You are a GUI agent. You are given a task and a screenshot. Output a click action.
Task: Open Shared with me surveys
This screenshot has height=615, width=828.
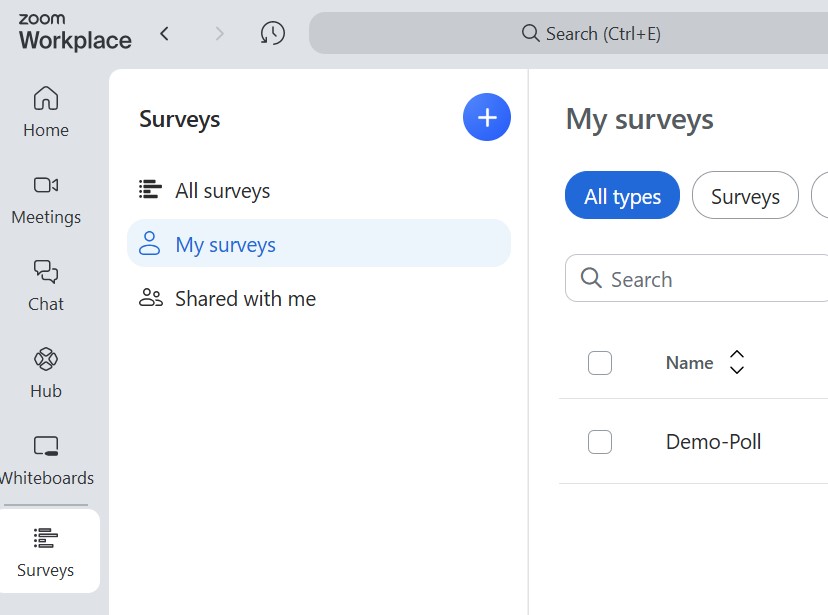coord(319,298)
